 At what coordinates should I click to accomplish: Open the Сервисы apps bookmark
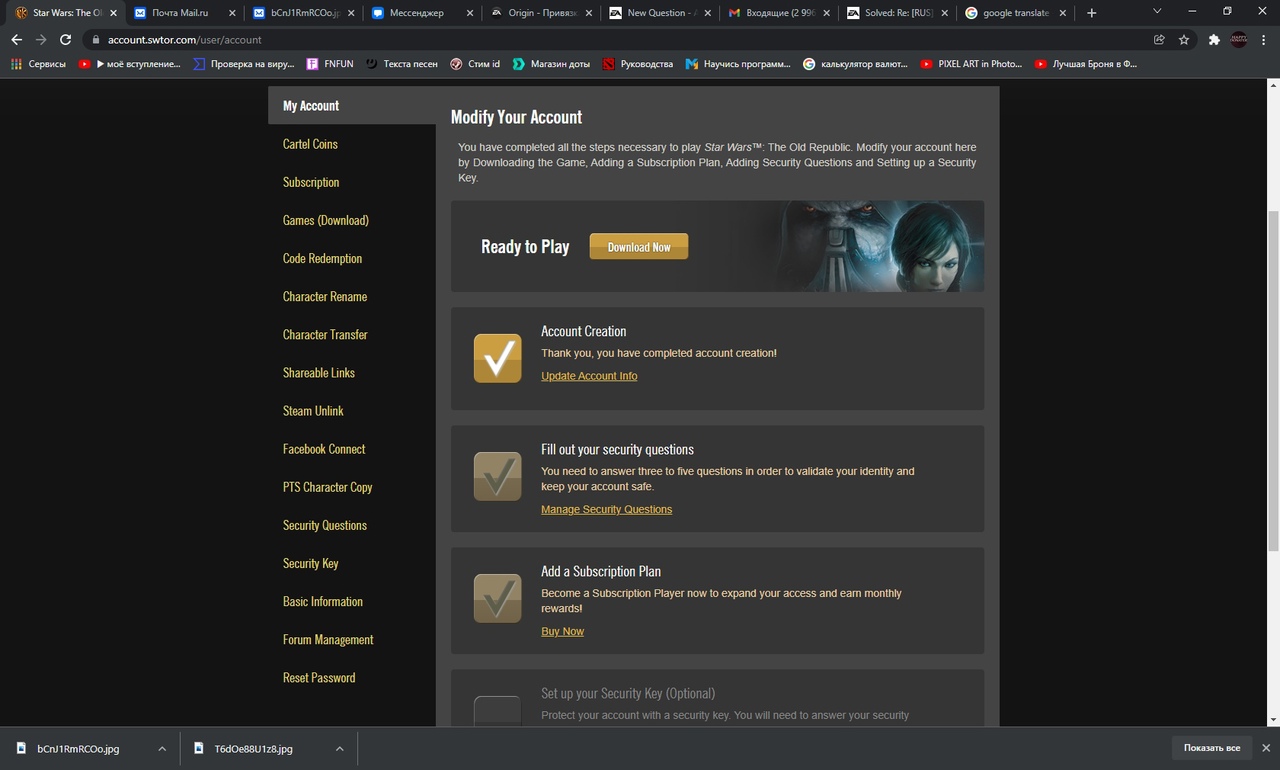point(38,64)
